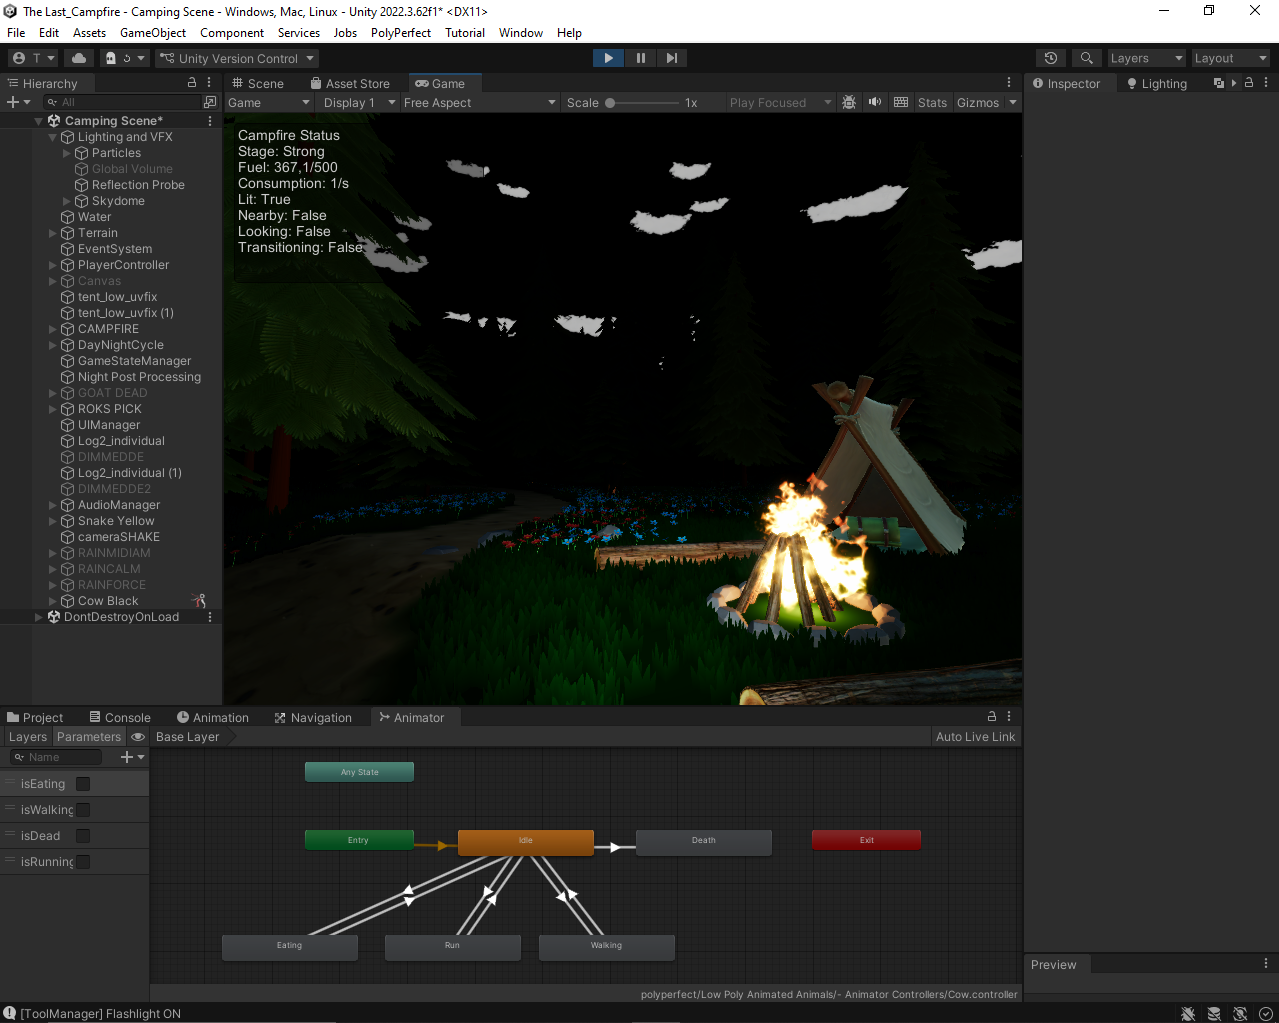
Task: Expand the Cow Black object in Hierarchy
Action: (x=53, y=601)
